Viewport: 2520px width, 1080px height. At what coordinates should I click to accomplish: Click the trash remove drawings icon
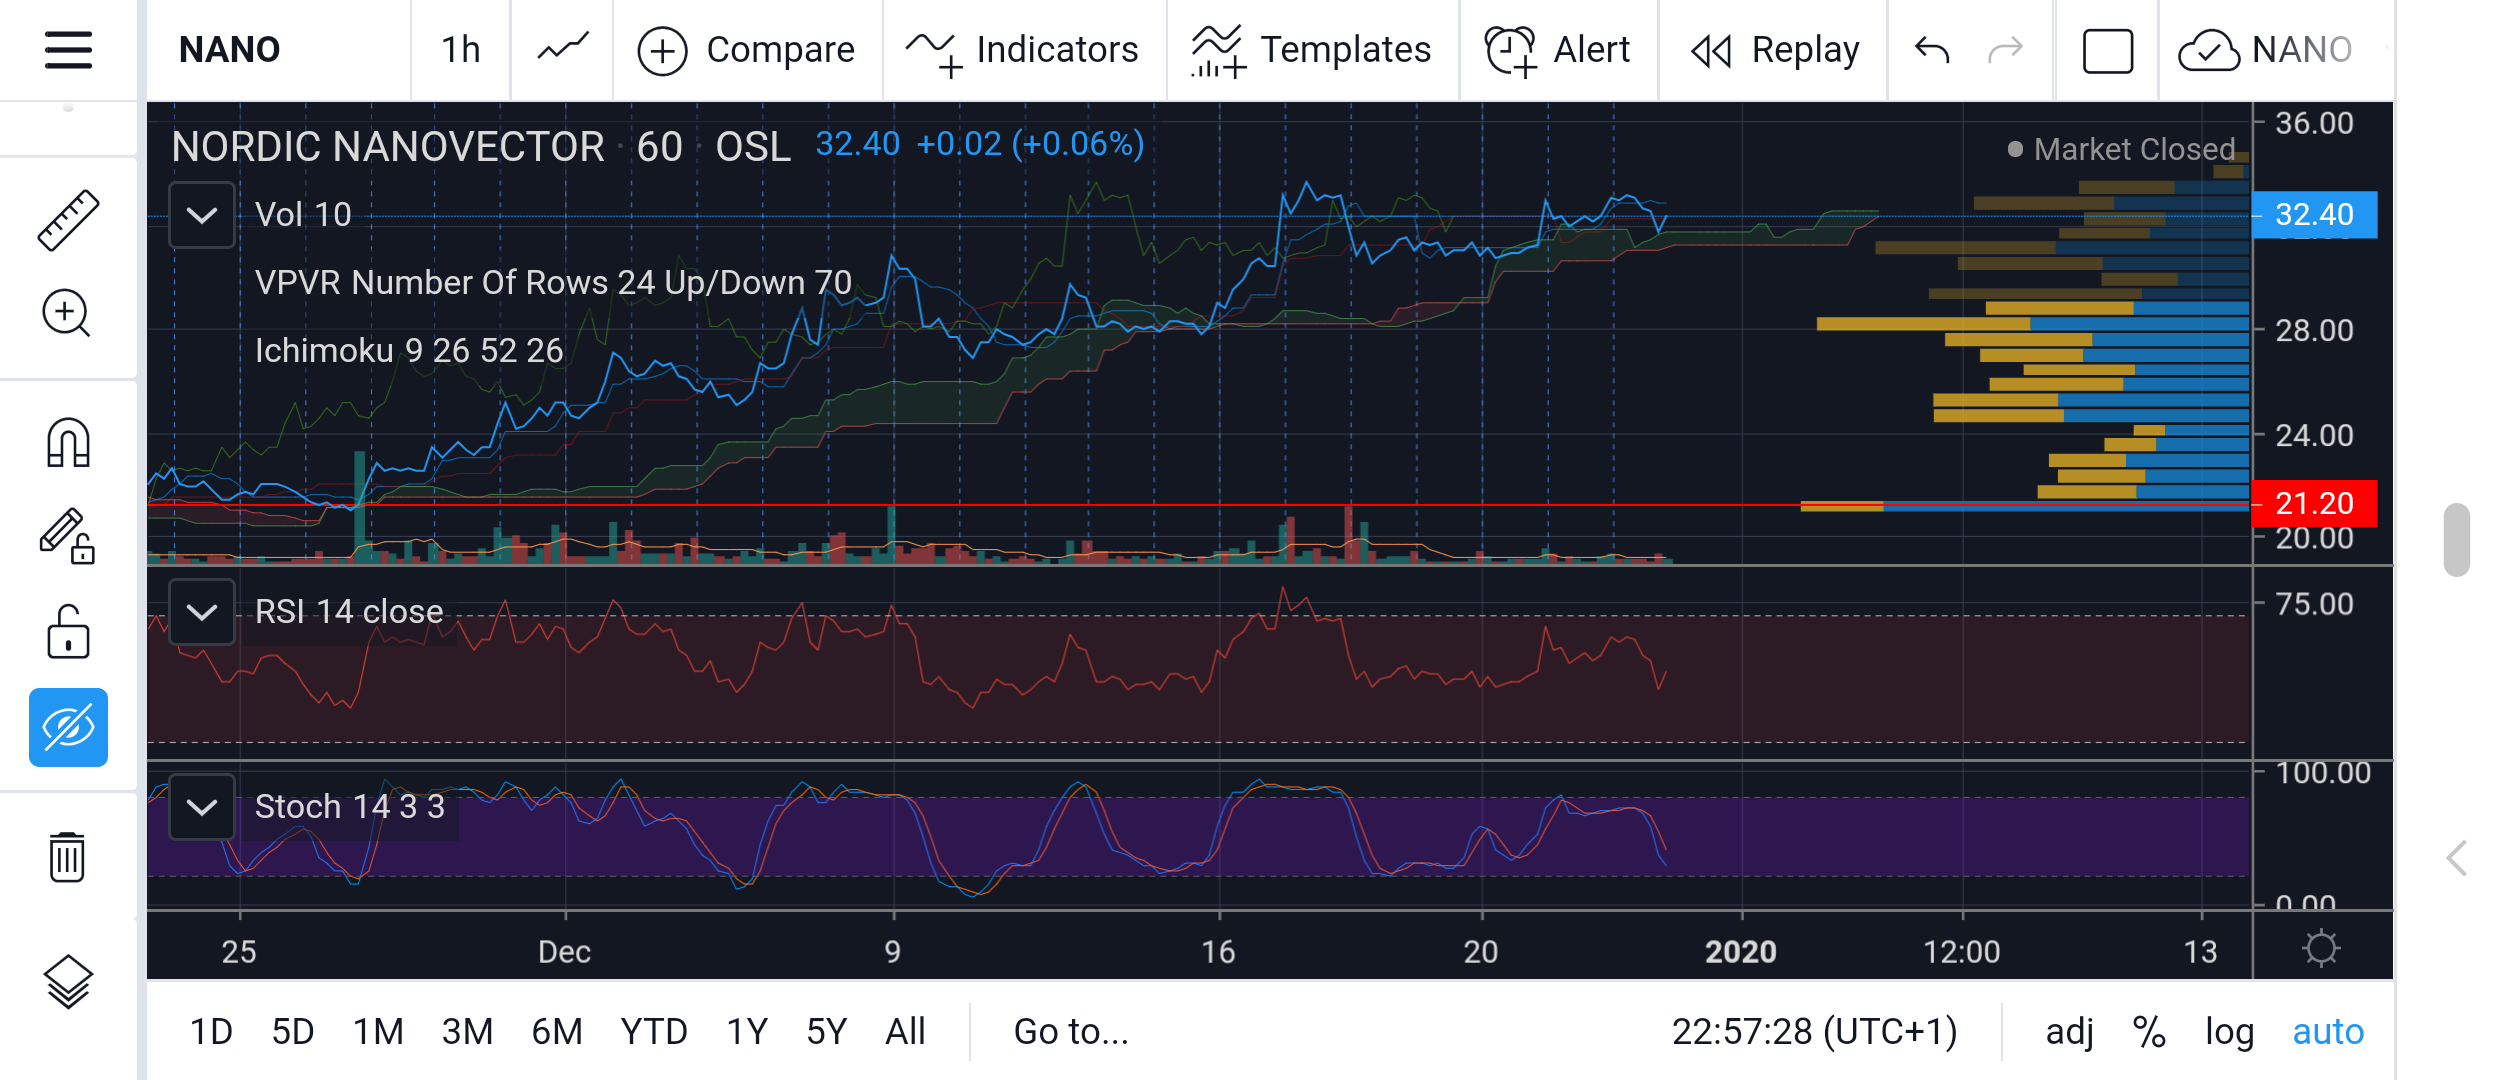[67, 857]
